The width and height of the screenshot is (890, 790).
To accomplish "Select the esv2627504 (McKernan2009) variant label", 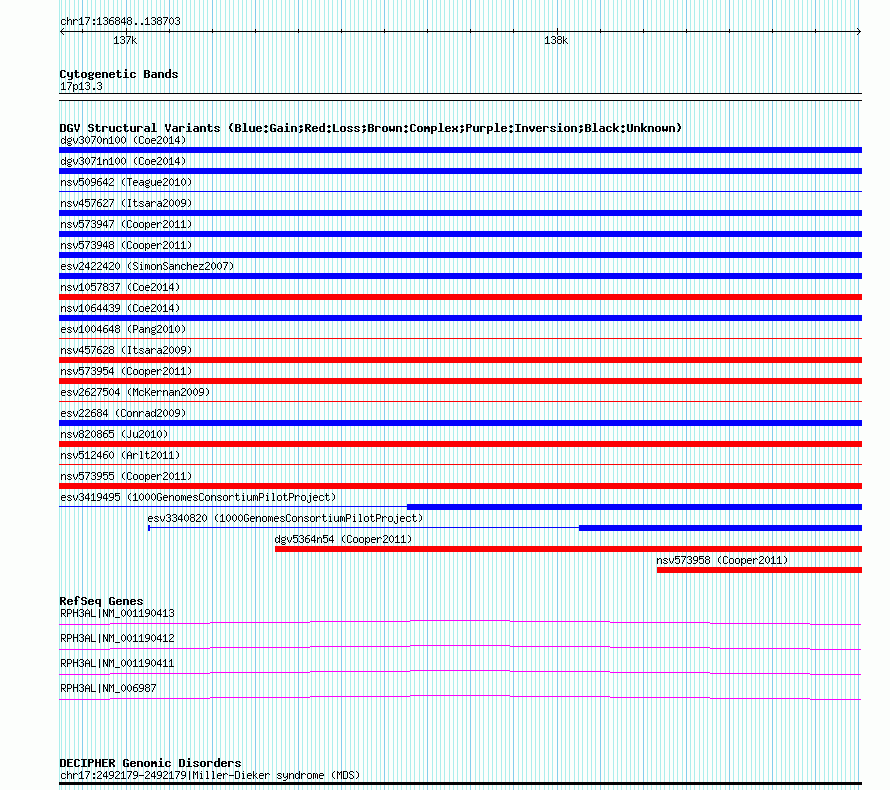I will pos(135,392).
